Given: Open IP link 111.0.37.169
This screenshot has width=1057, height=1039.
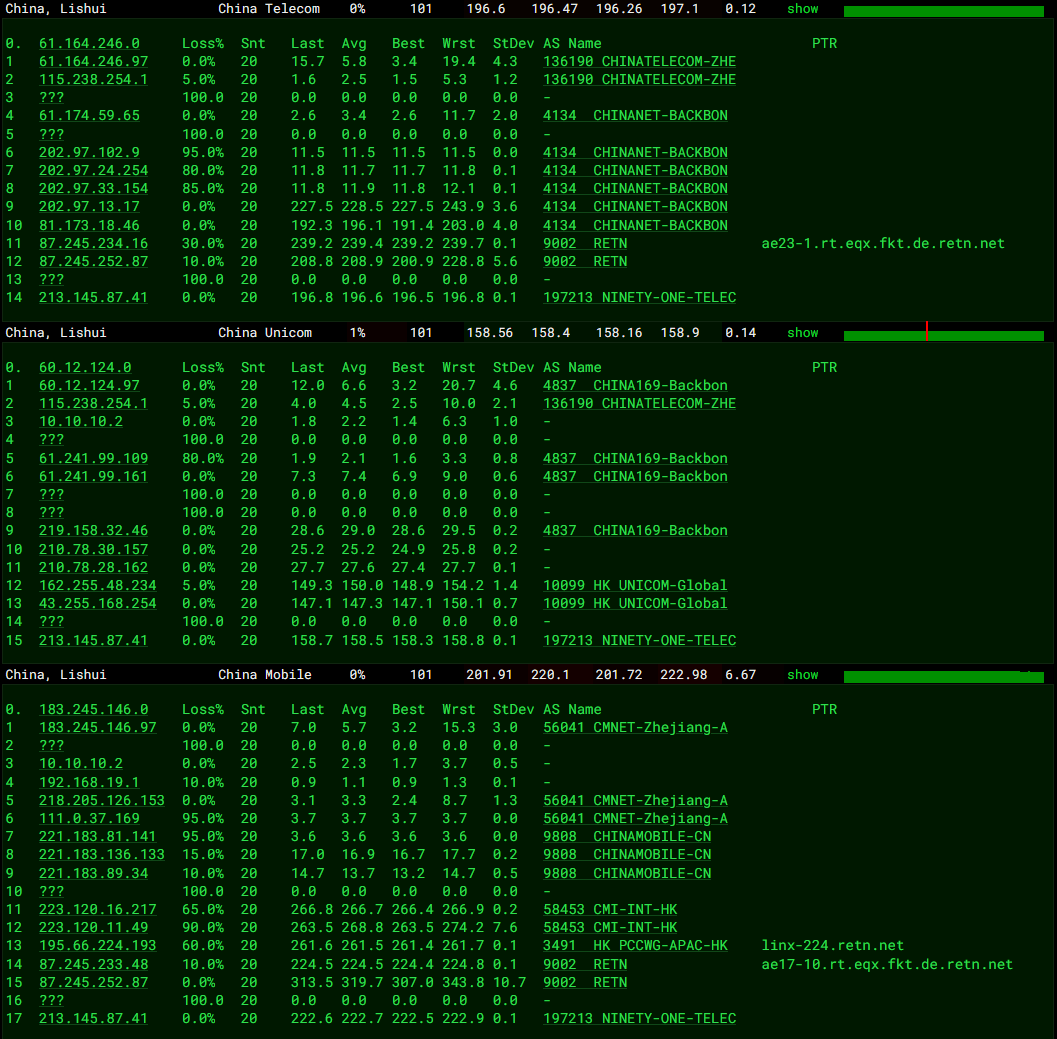Looking at the screenshot, I should [89, 819].
